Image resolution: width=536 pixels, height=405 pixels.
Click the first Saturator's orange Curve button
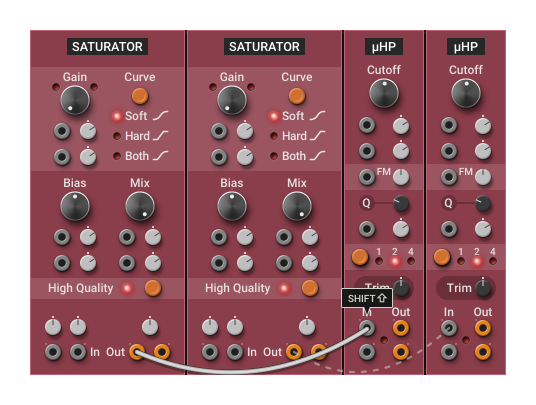[x=140, y=96]
